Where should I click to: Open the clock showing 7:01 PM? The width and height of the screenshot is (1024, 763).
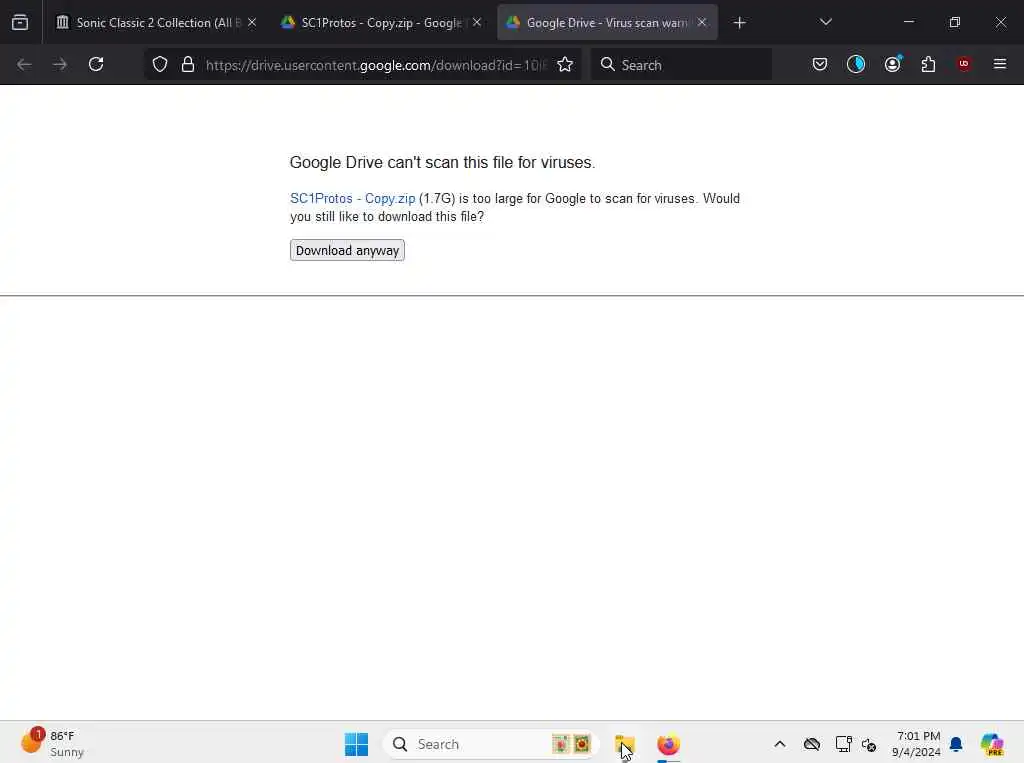coord(917,744)
